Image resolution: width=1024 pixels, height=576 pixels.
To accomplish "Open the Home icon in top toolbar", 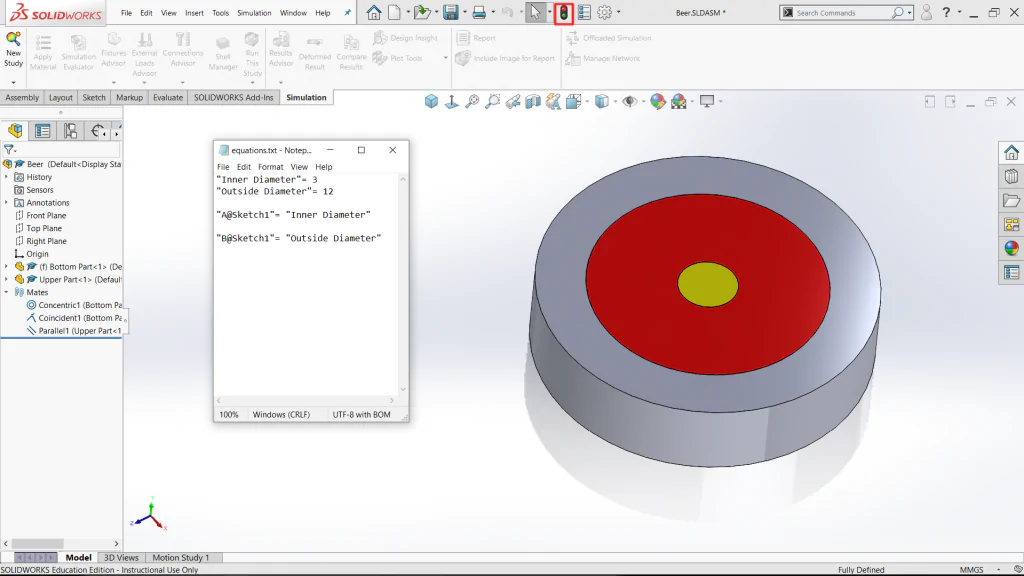I will tap(374, 12).
